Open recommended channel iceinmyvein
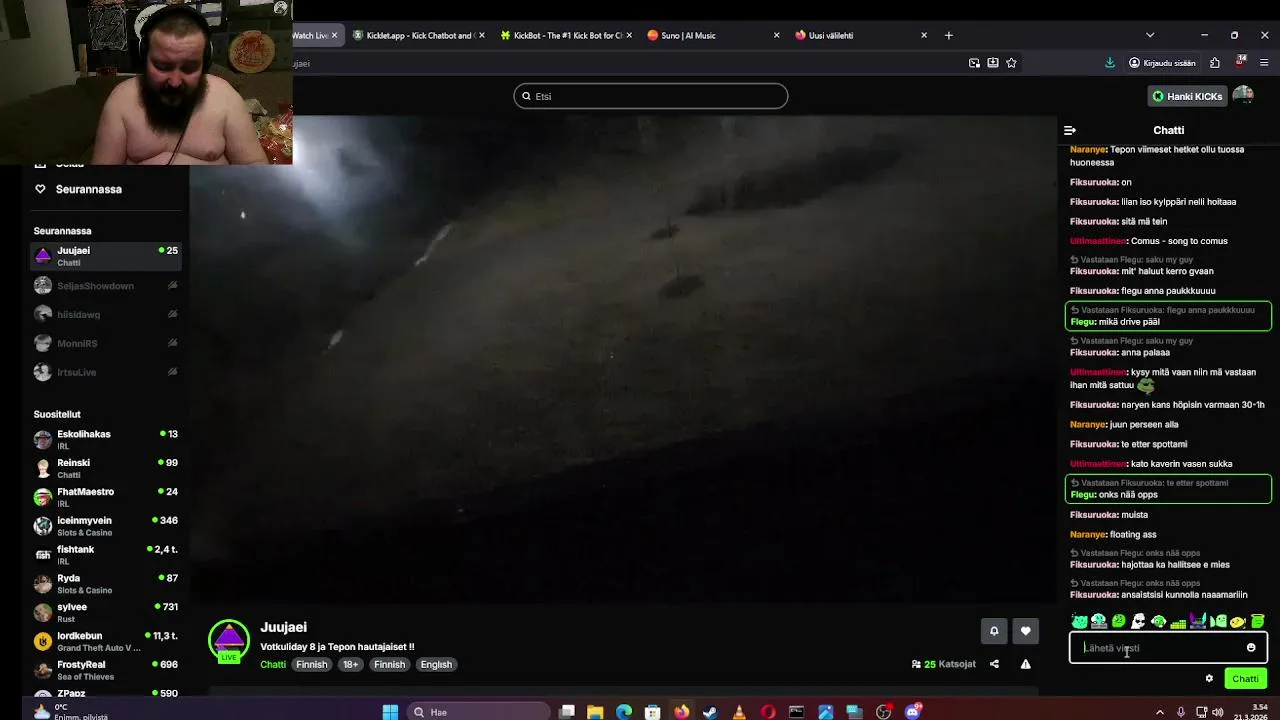 click(106, 526)
